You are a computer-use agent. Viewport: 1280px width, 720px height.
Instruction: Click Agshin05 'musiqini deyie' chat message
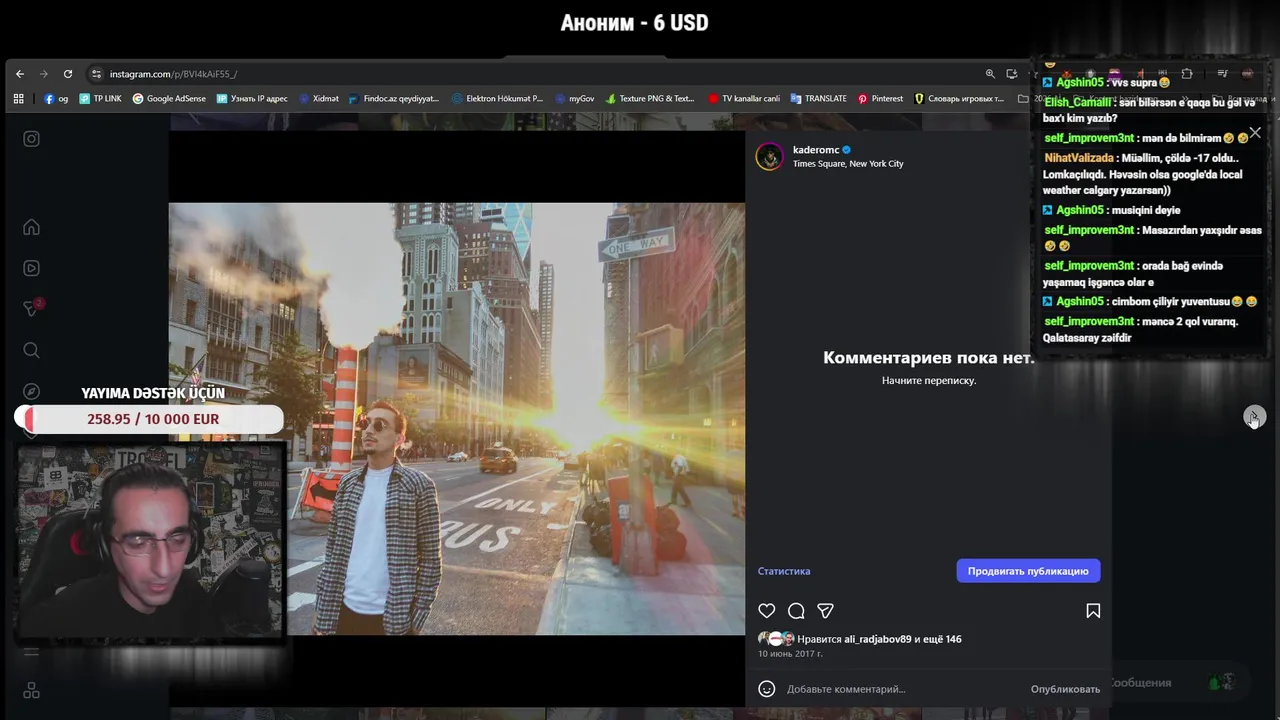1112,210
